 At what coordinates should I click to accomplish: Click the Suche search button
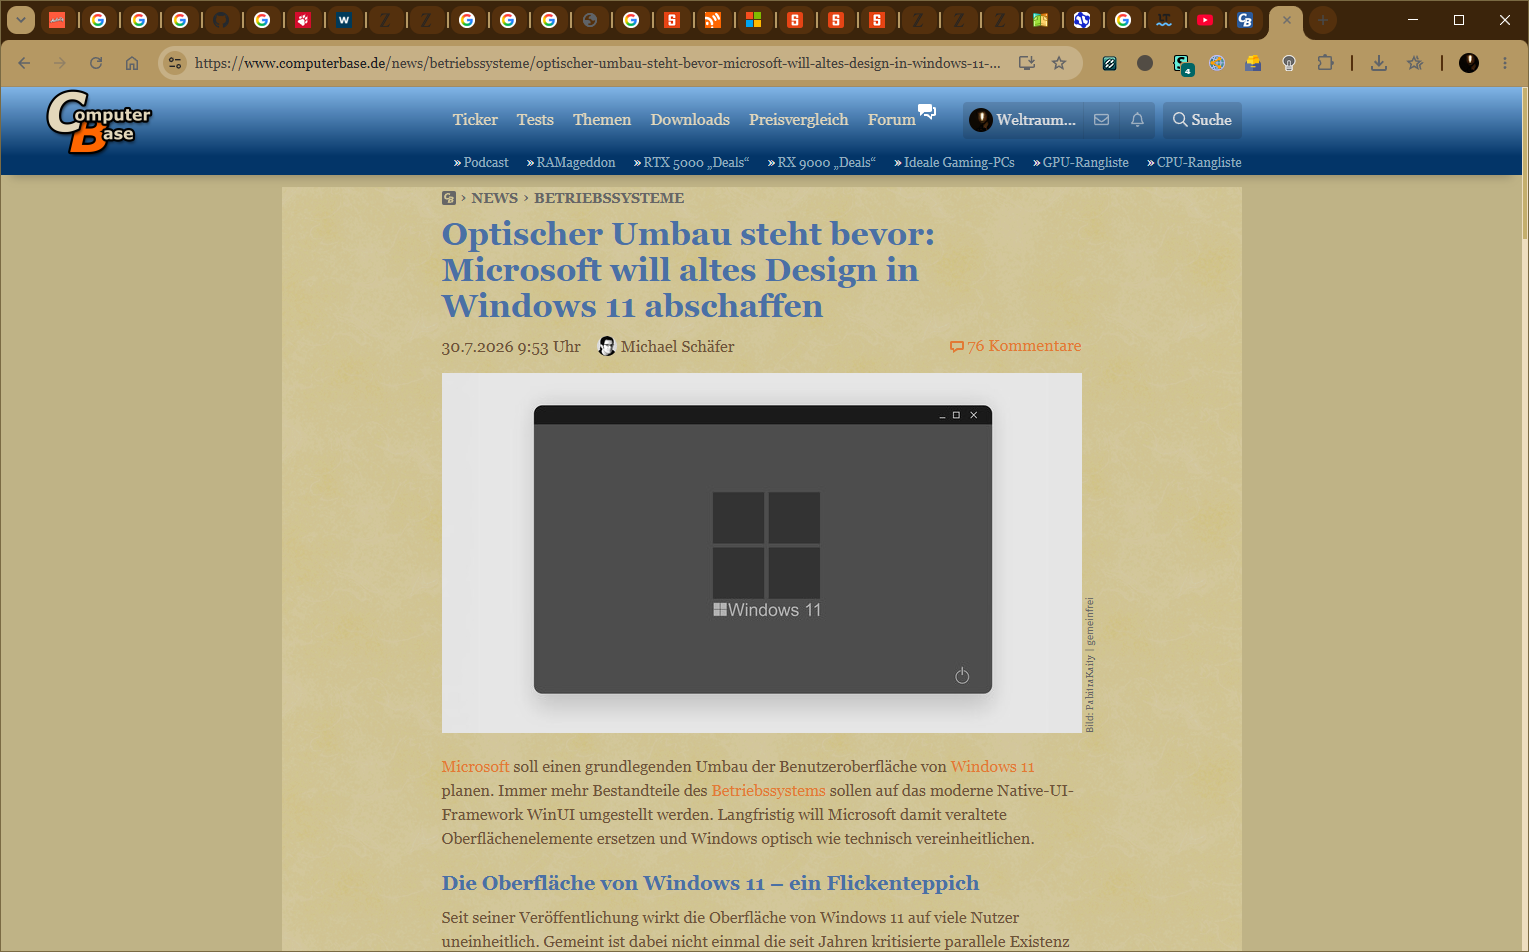pyautogui.click(x=1202, y=120)
